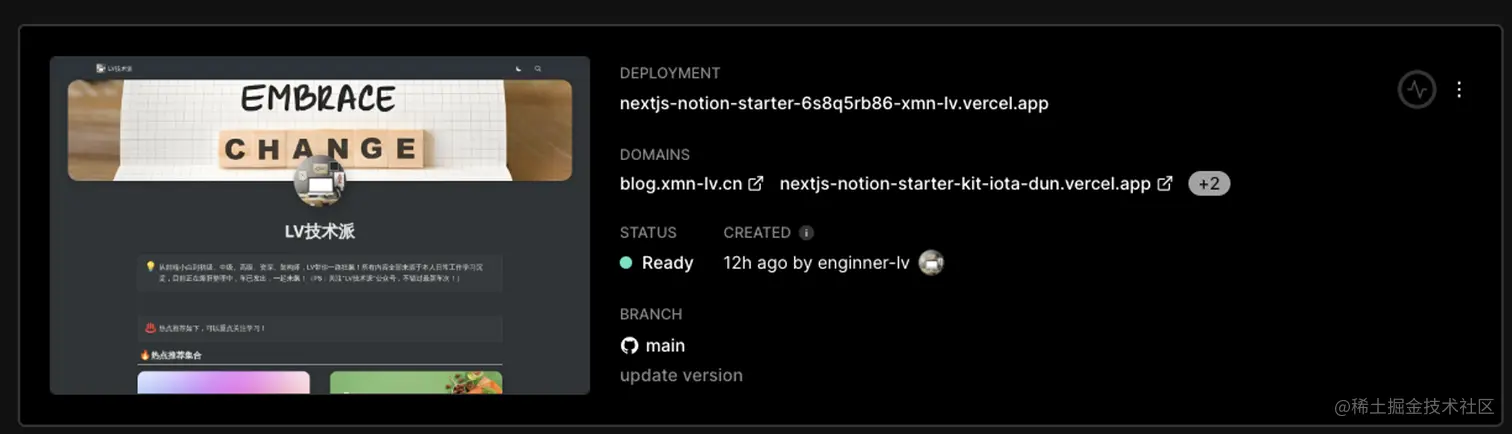The height and width of the screenshot is (434, 1512).
Task: Click external link icon beside blog.xmn-lv.cn
Action: coord(756,184)
